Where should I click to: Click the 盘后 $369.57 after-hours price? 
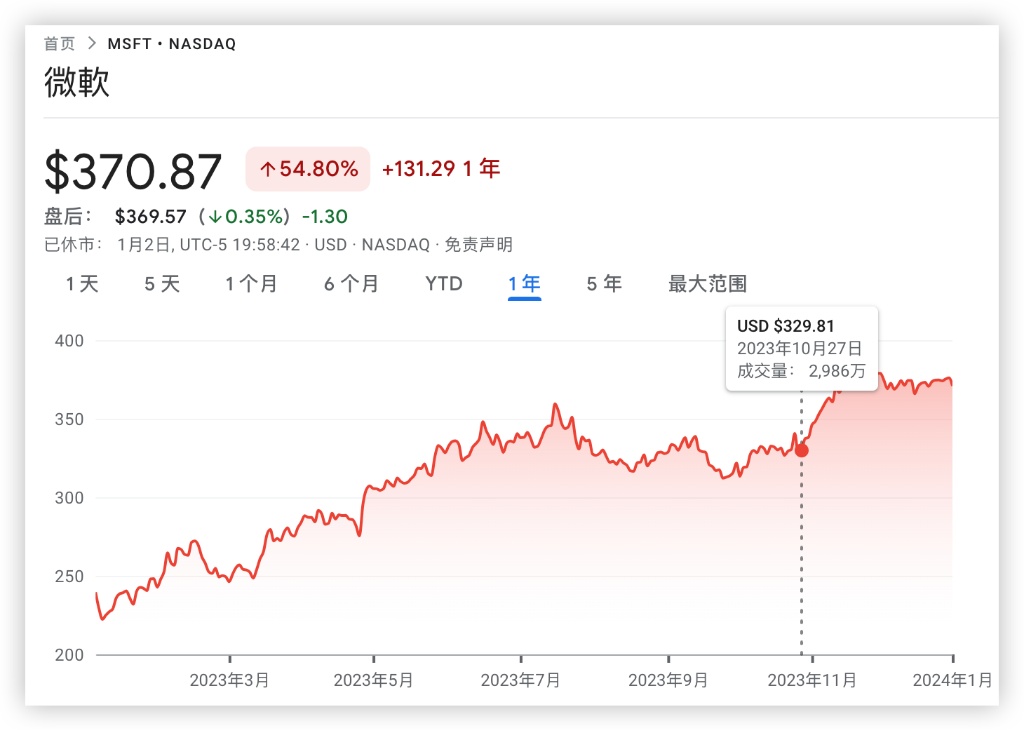pos(150,217)
